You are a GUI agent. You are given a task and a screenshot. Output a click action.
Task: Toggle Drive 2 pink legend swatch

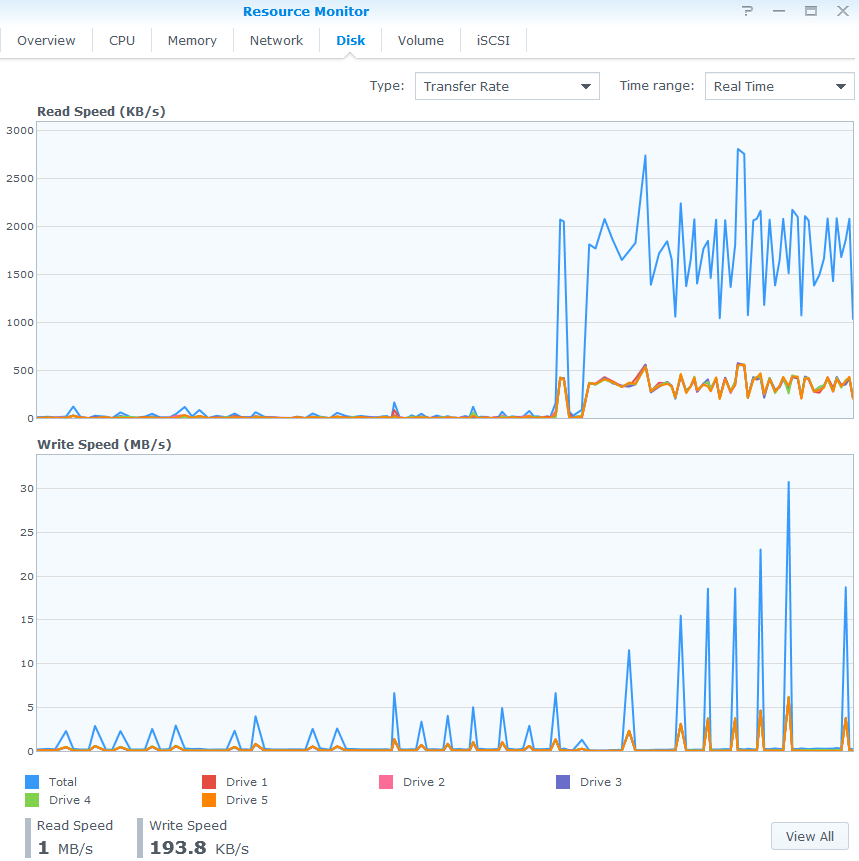click(386, 782)
